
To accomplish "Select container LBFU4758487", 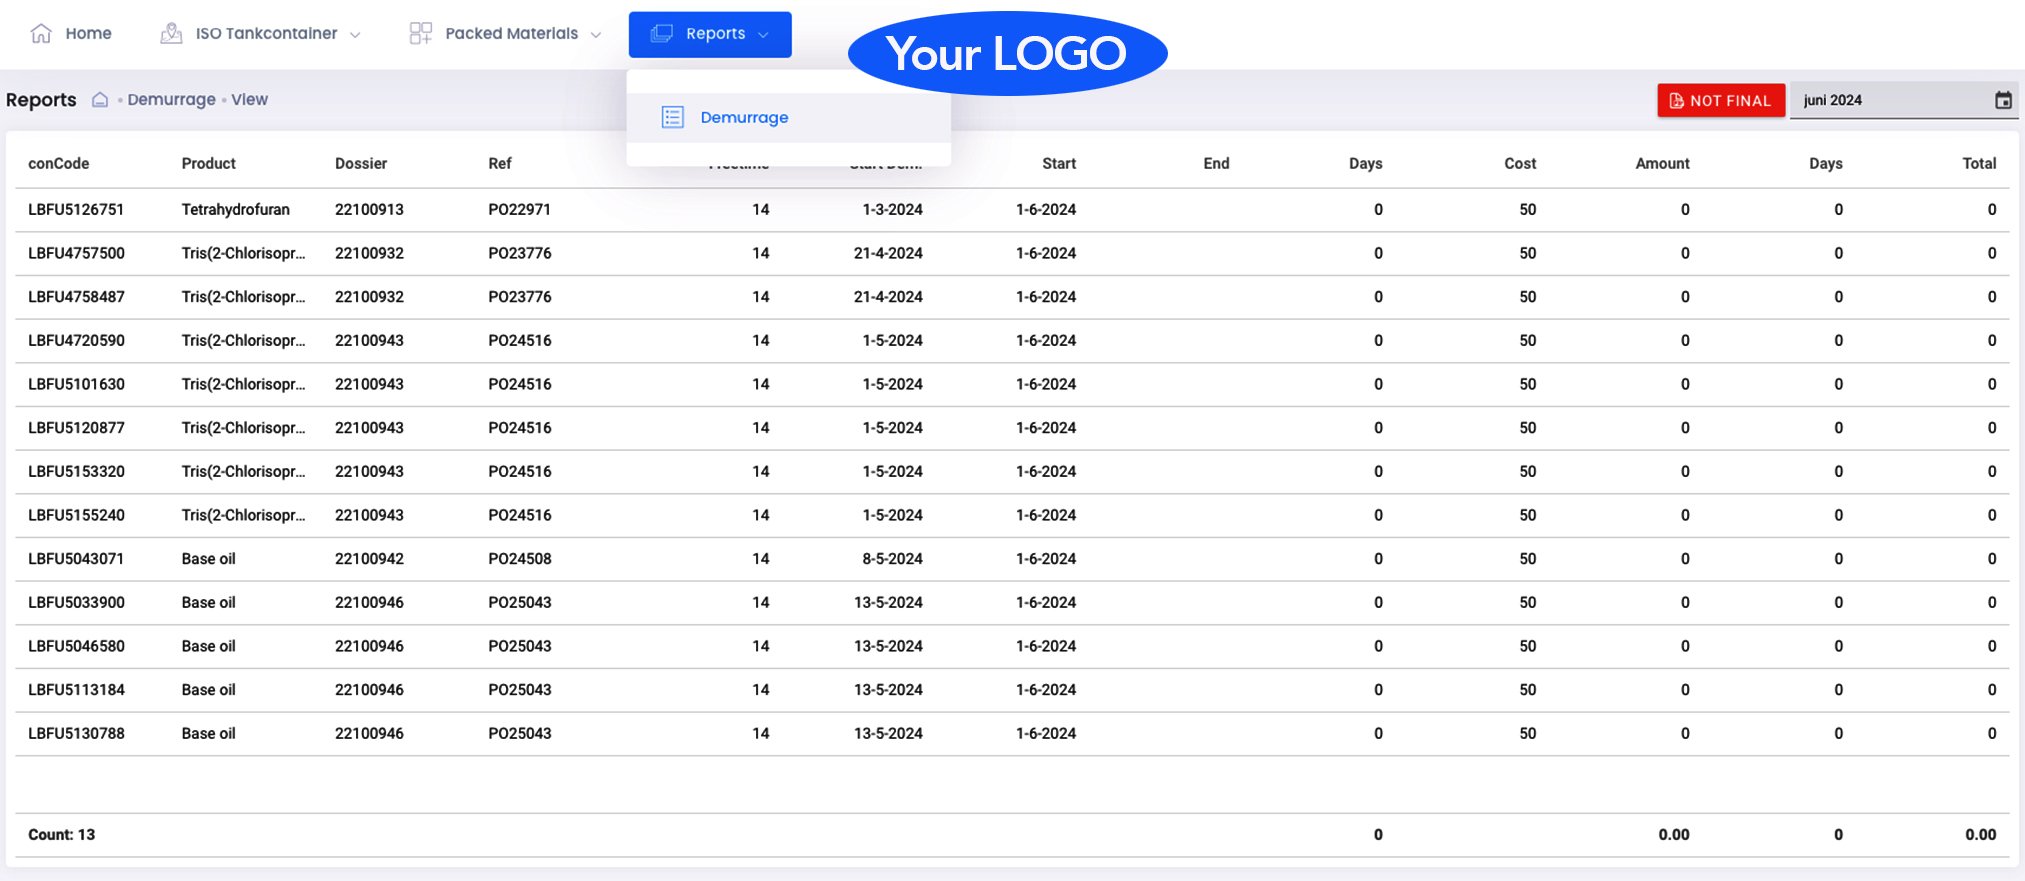I will tap(76, 297).
